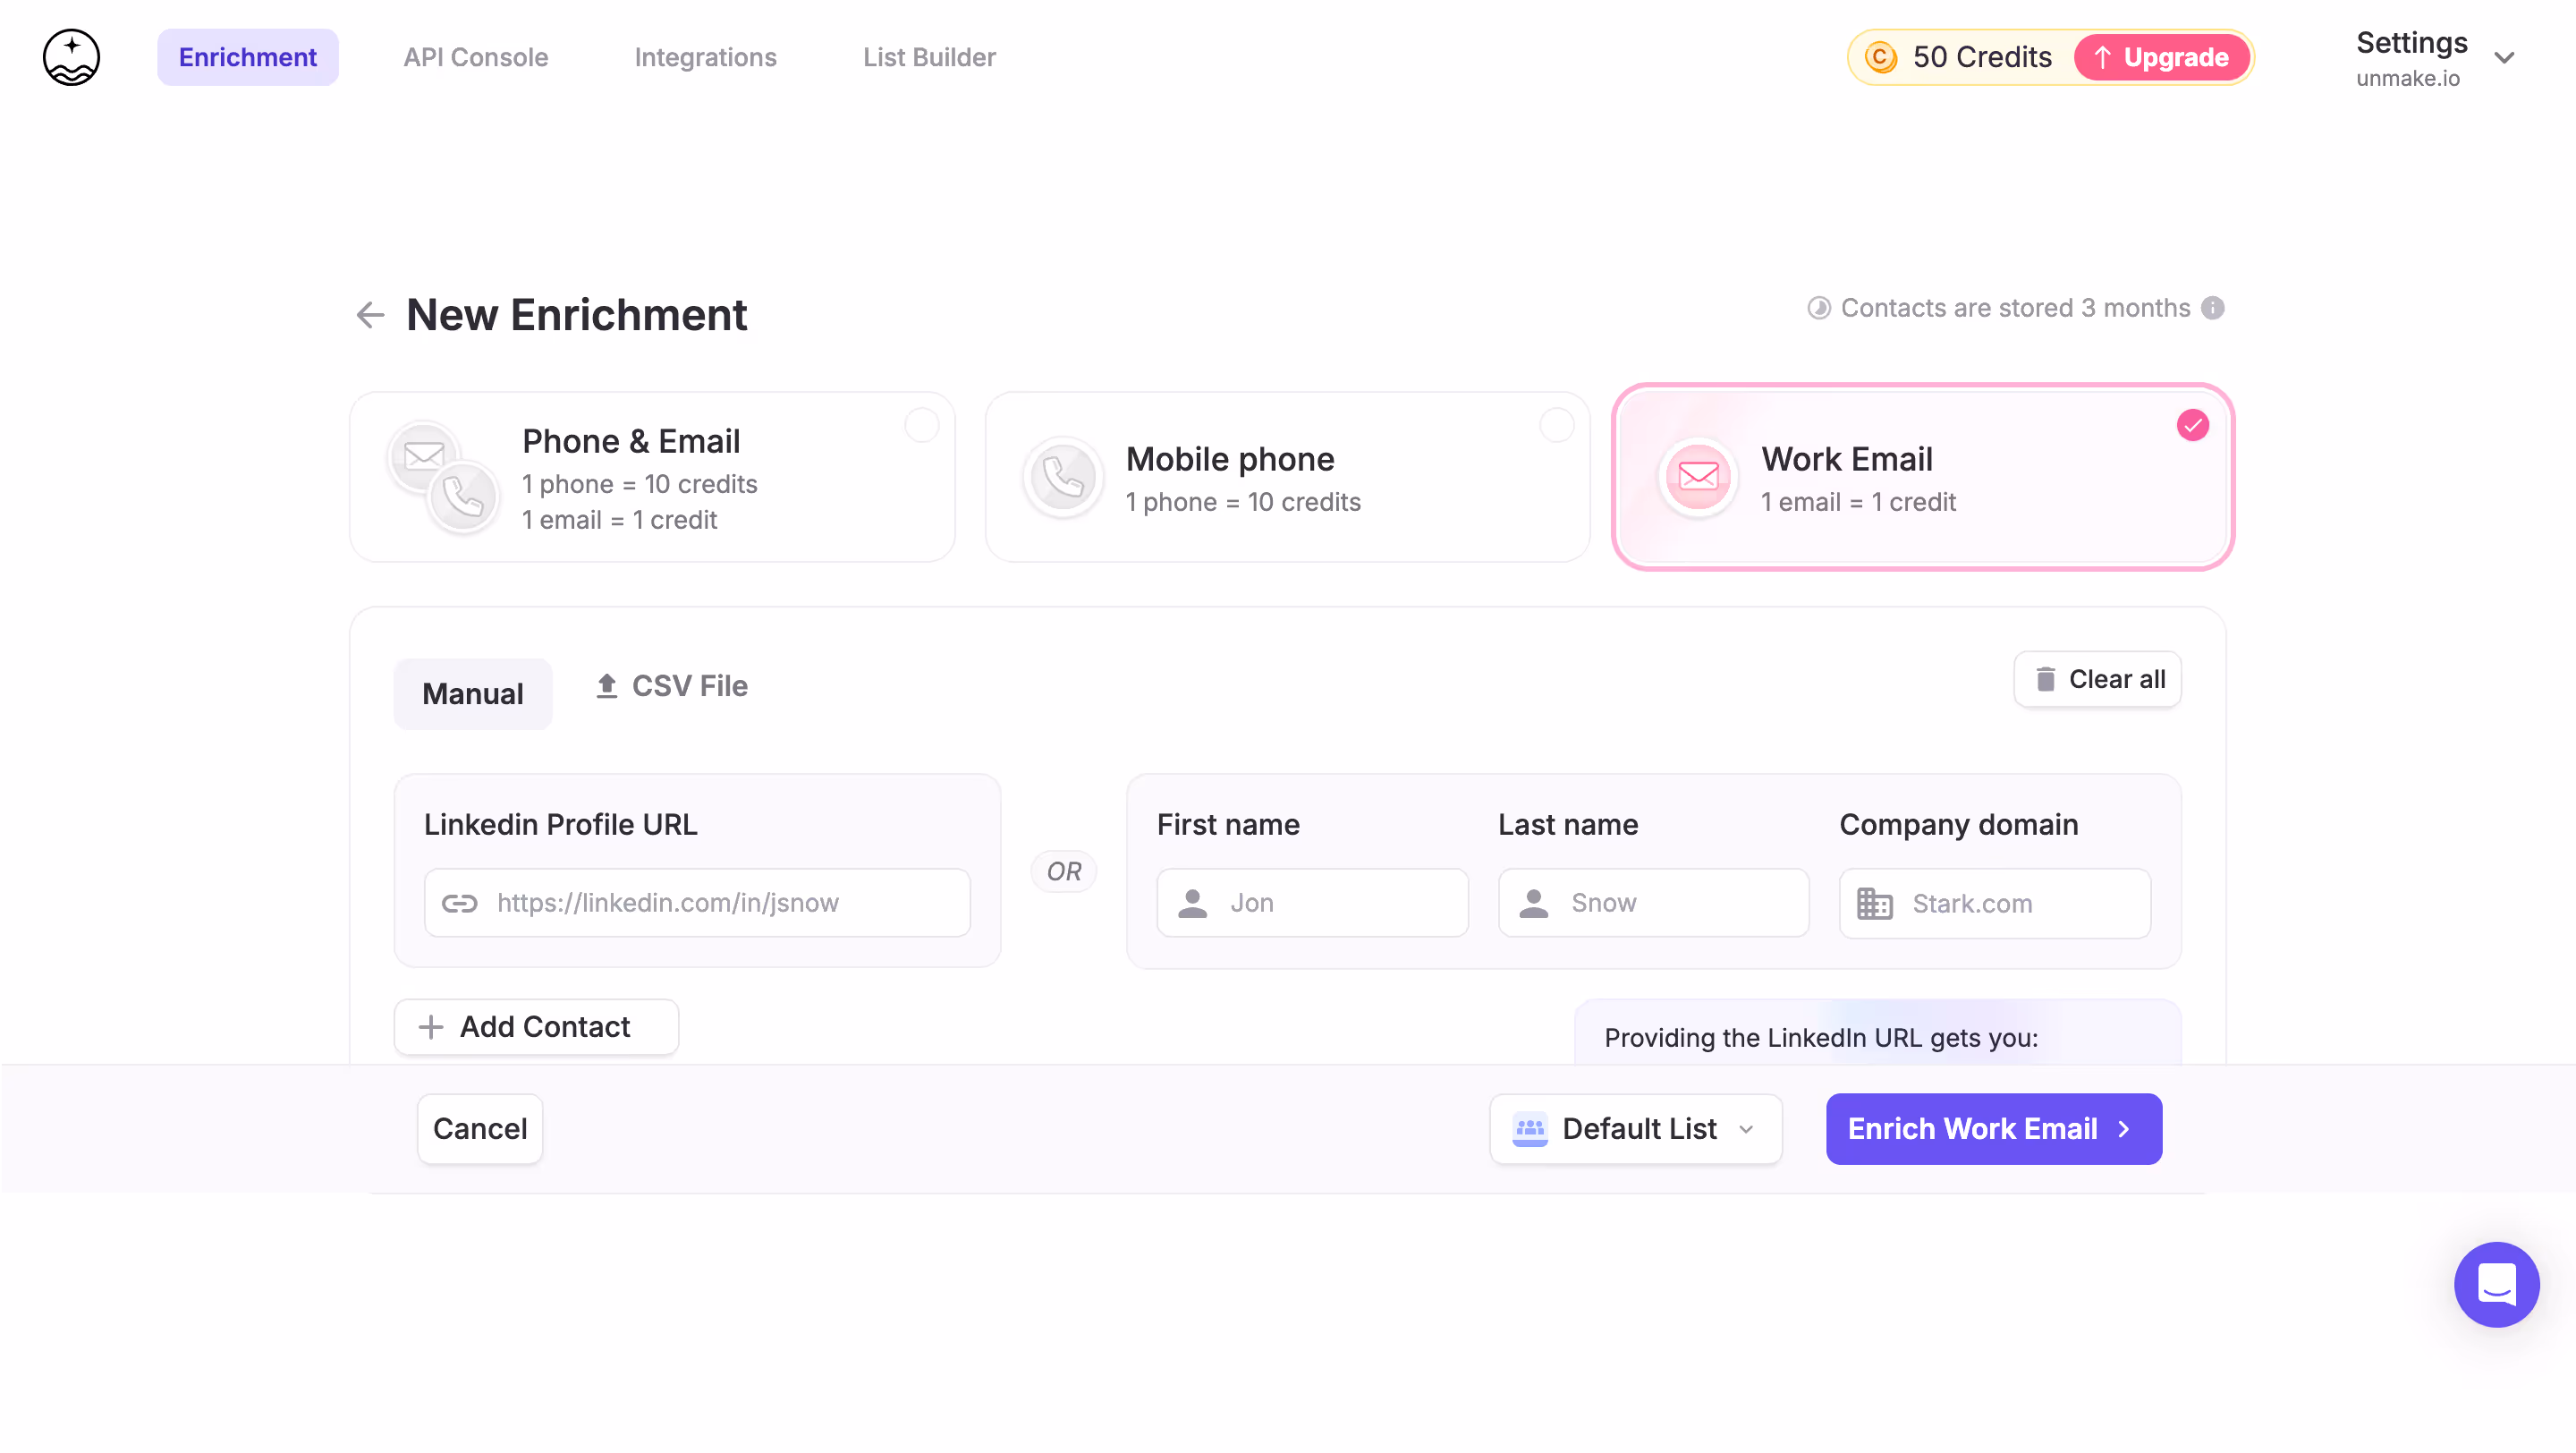The width and height of the screenshot is (2576, 1453).
Task: Open the Integrations section
Action: 705,57
